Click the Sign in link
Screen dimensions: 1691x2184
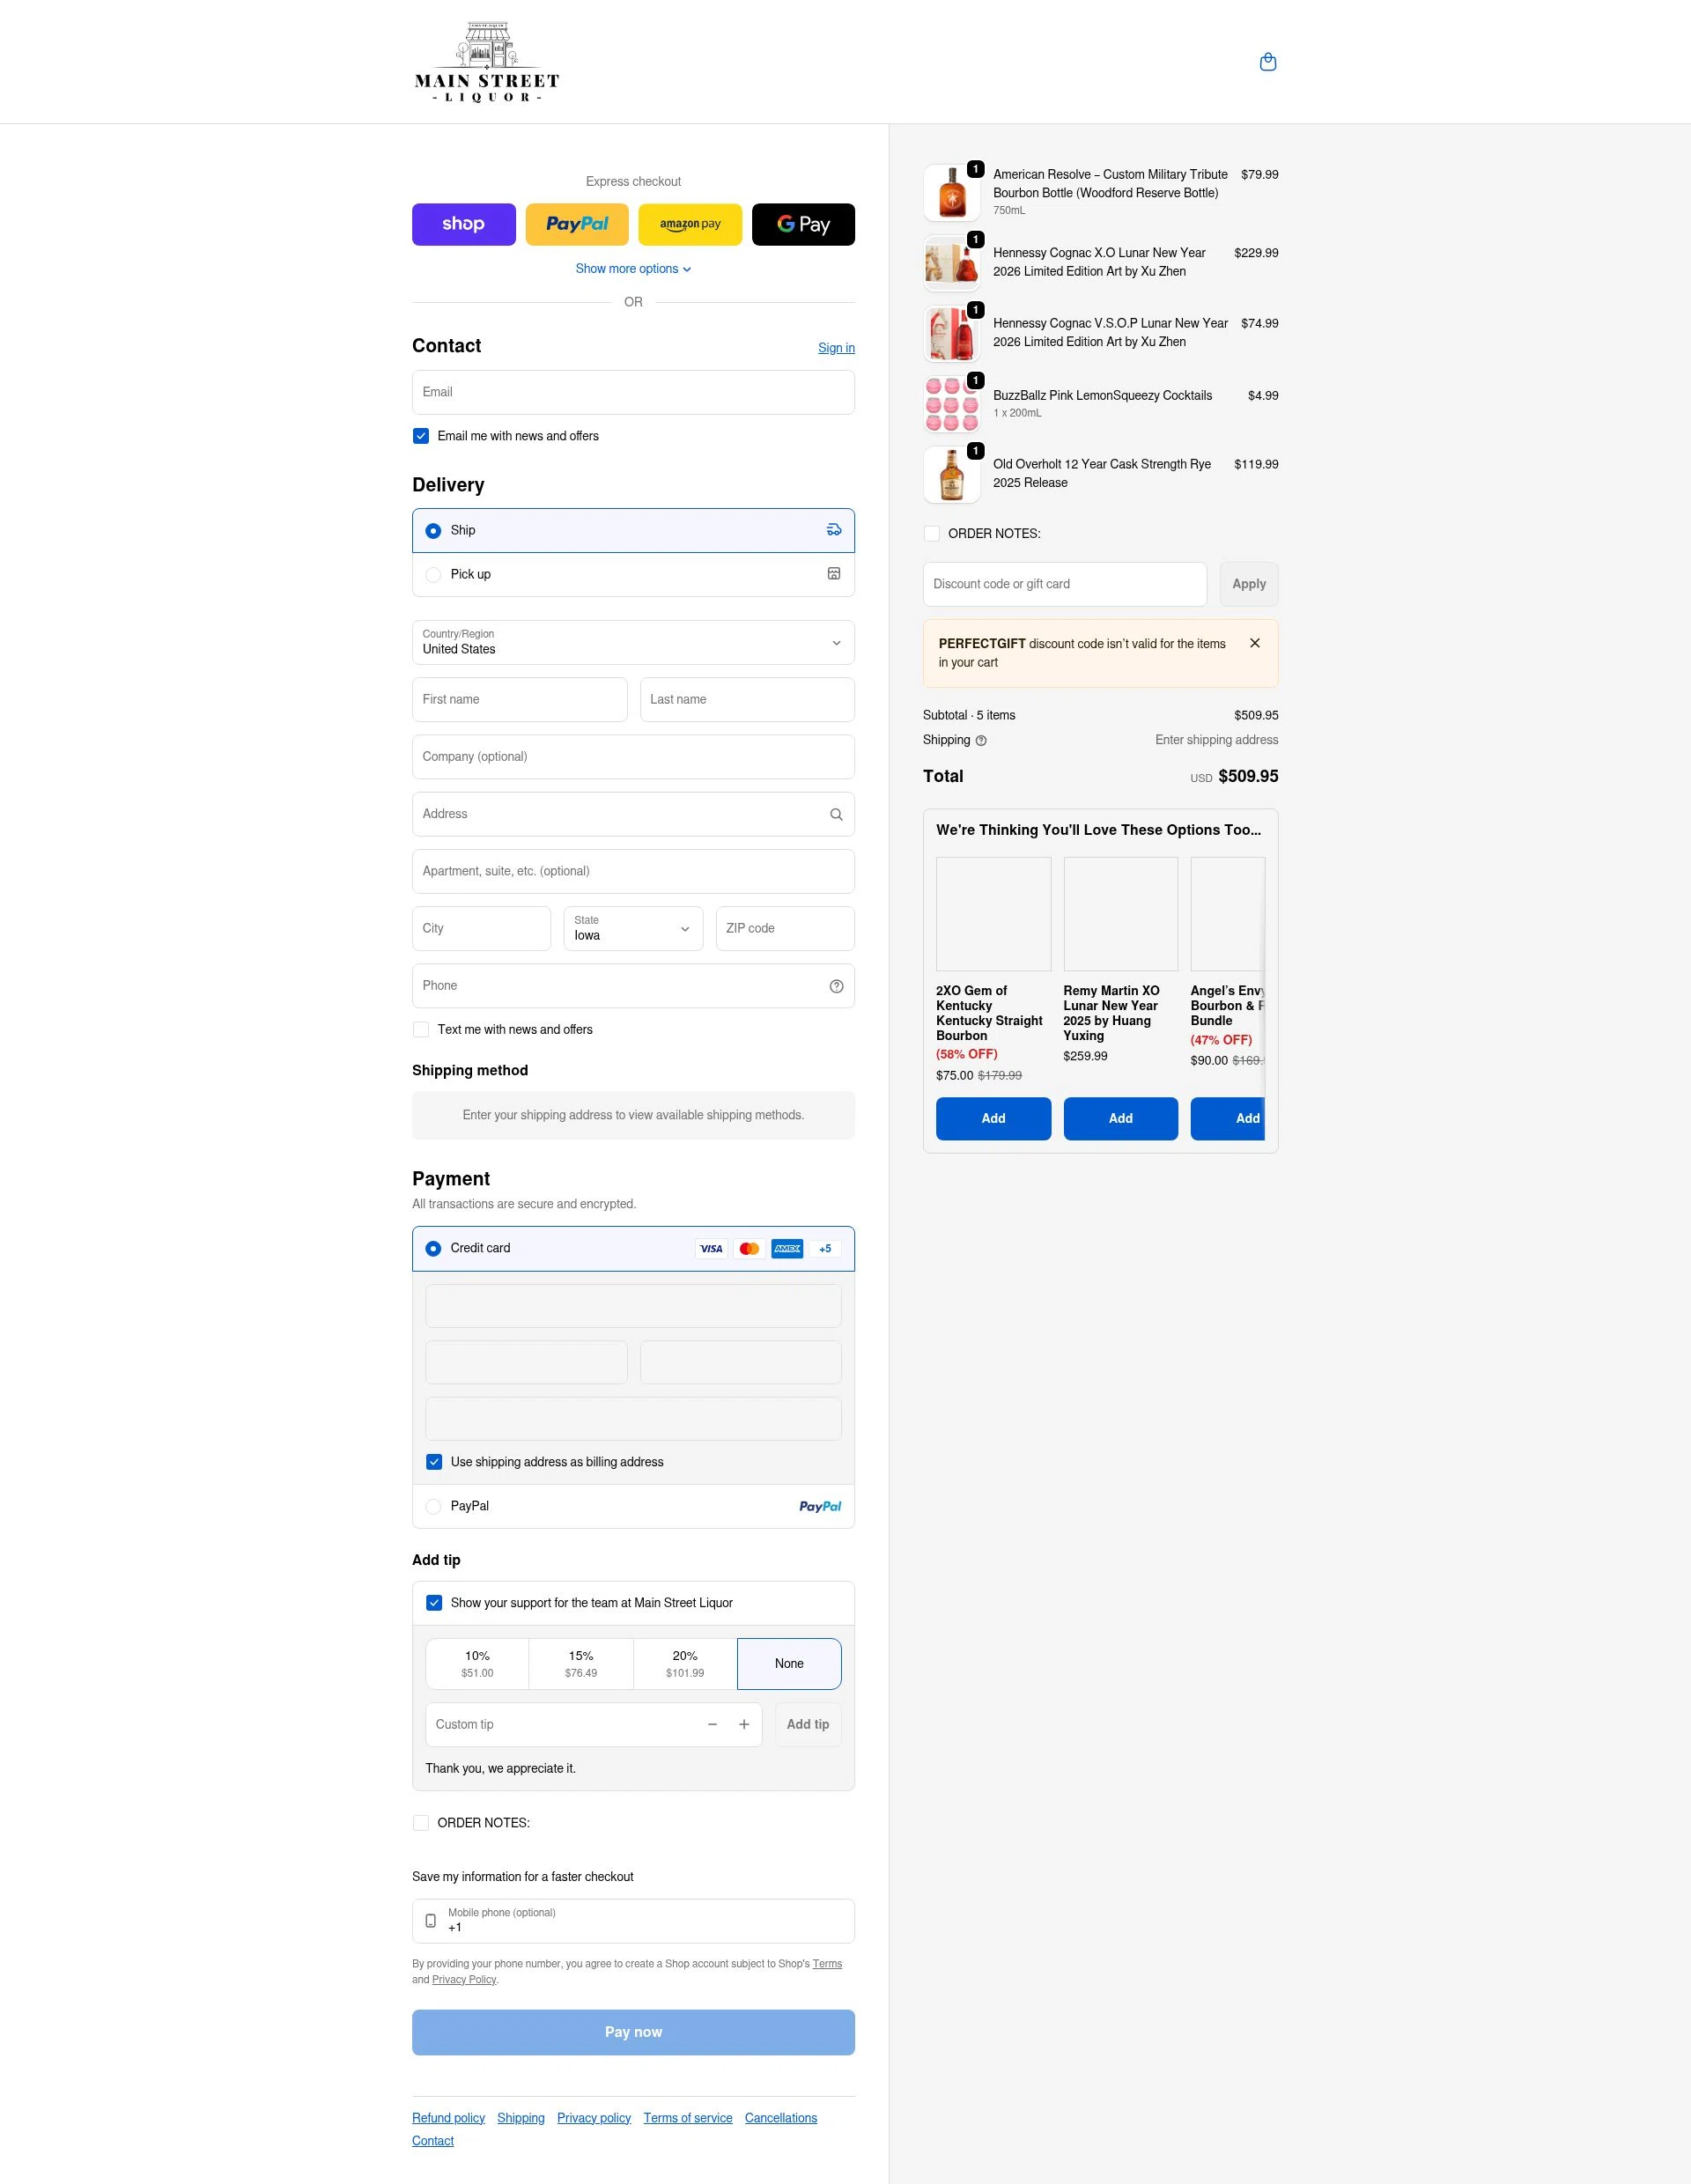[x=835, y=348]
